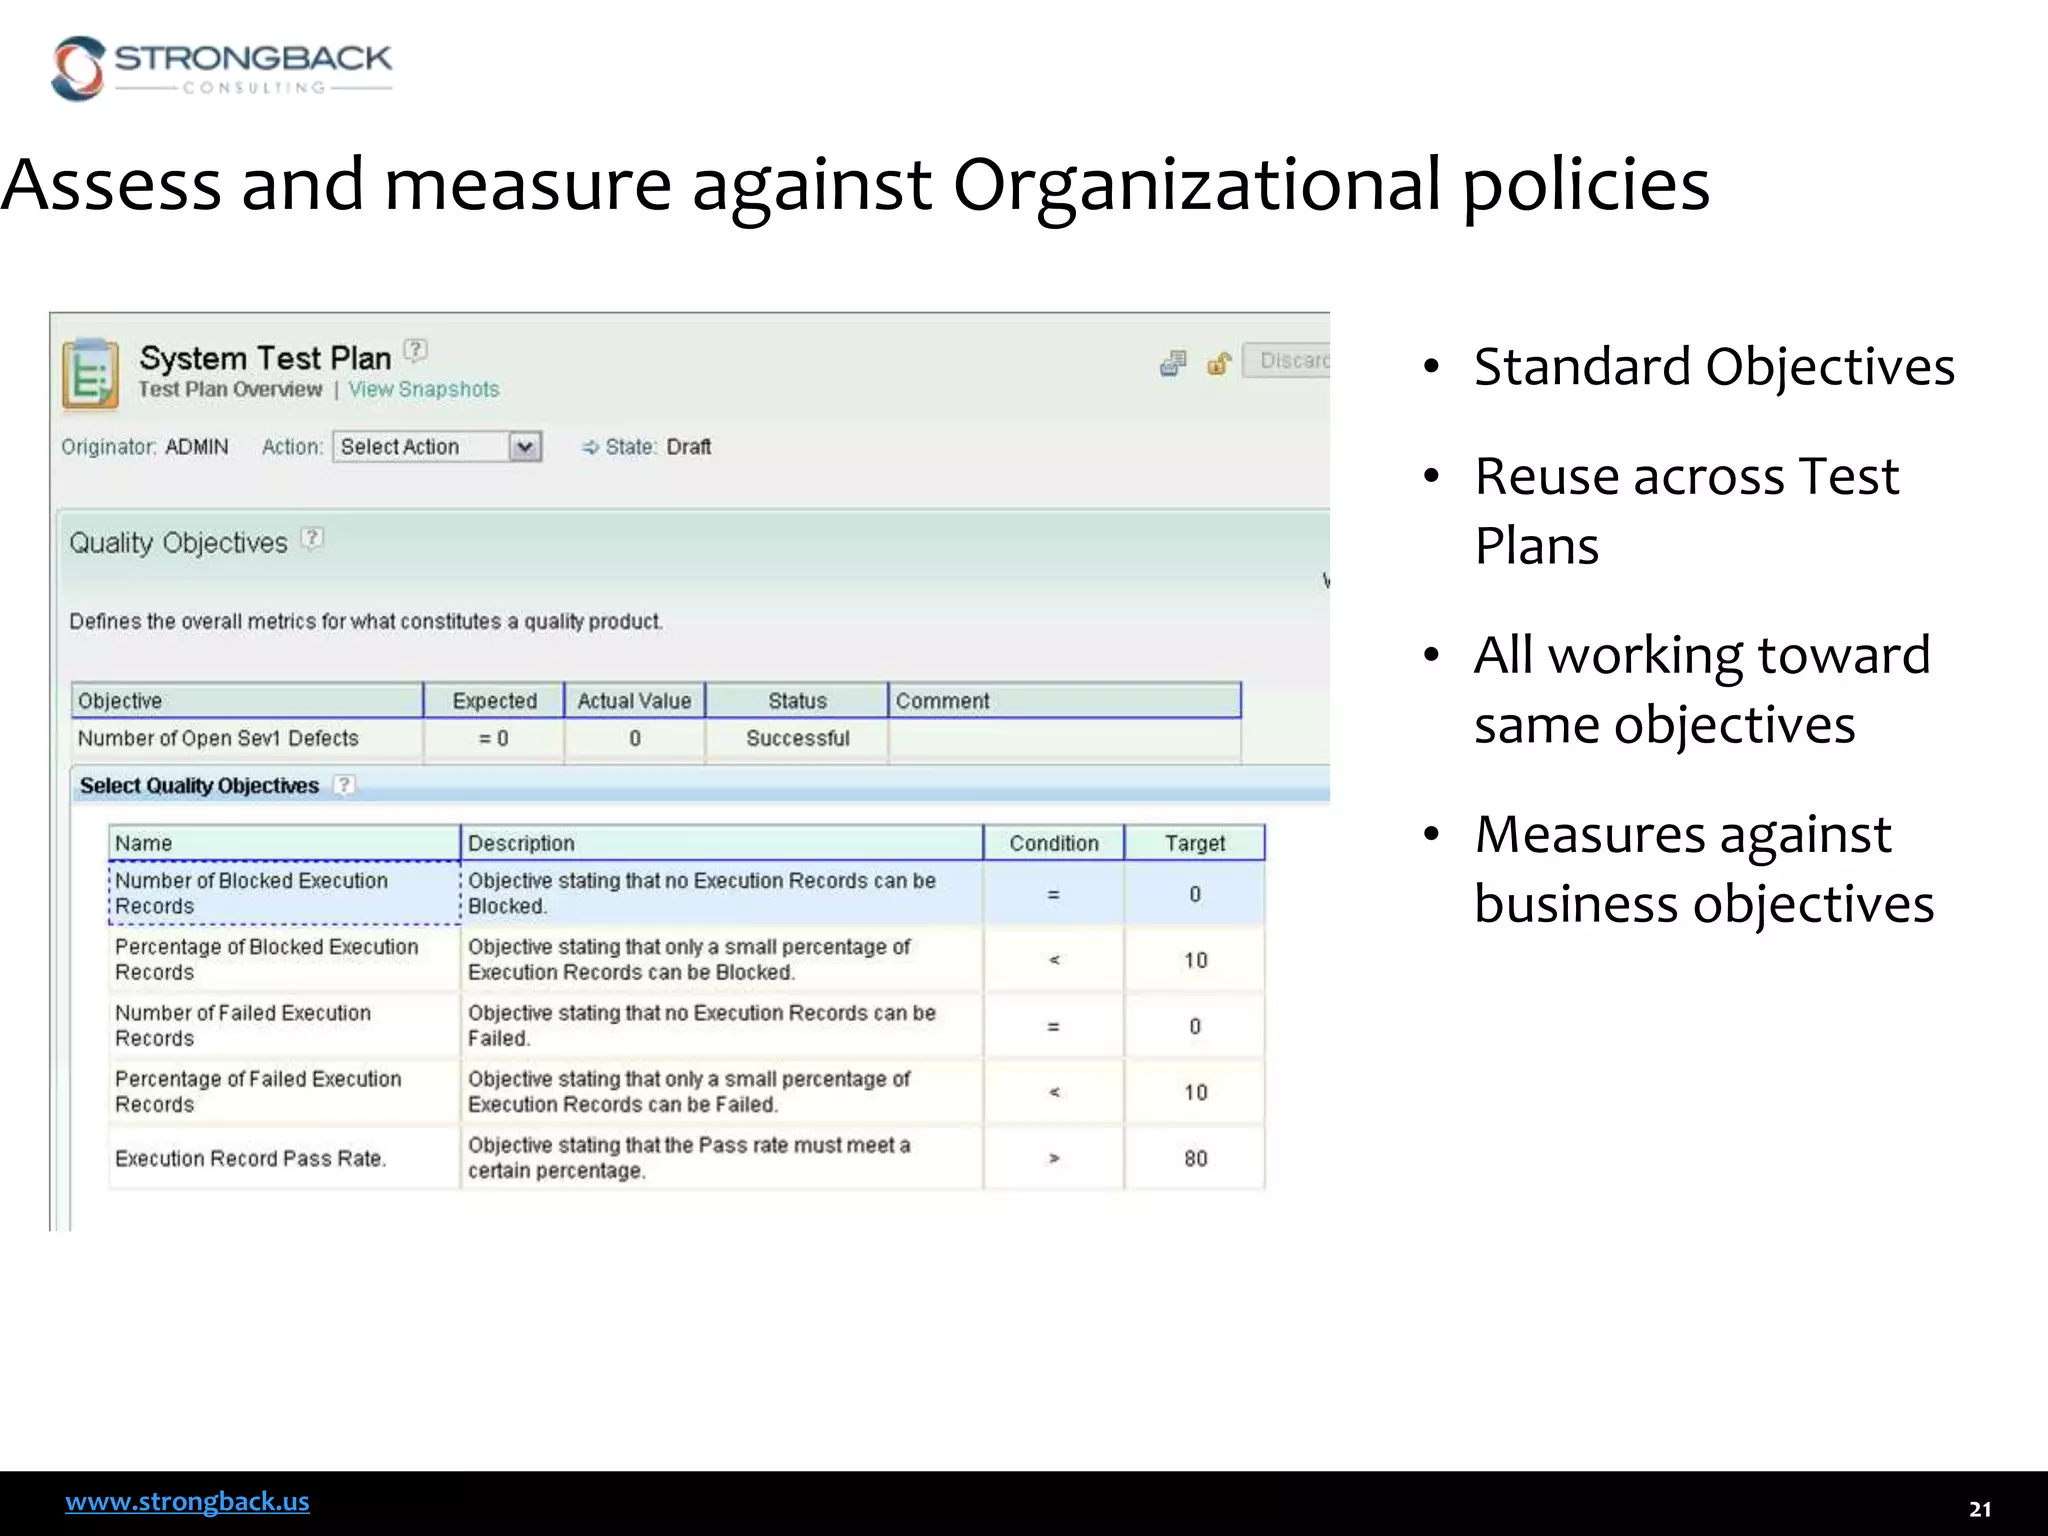Click the Status column header
The width and height of the screenshot is (2048, 1536).
(797, 700)
